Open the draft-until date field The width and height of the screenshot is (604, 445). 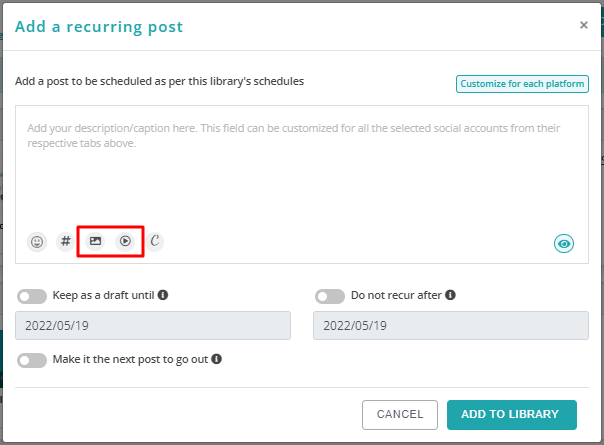[x=153, y=326]
